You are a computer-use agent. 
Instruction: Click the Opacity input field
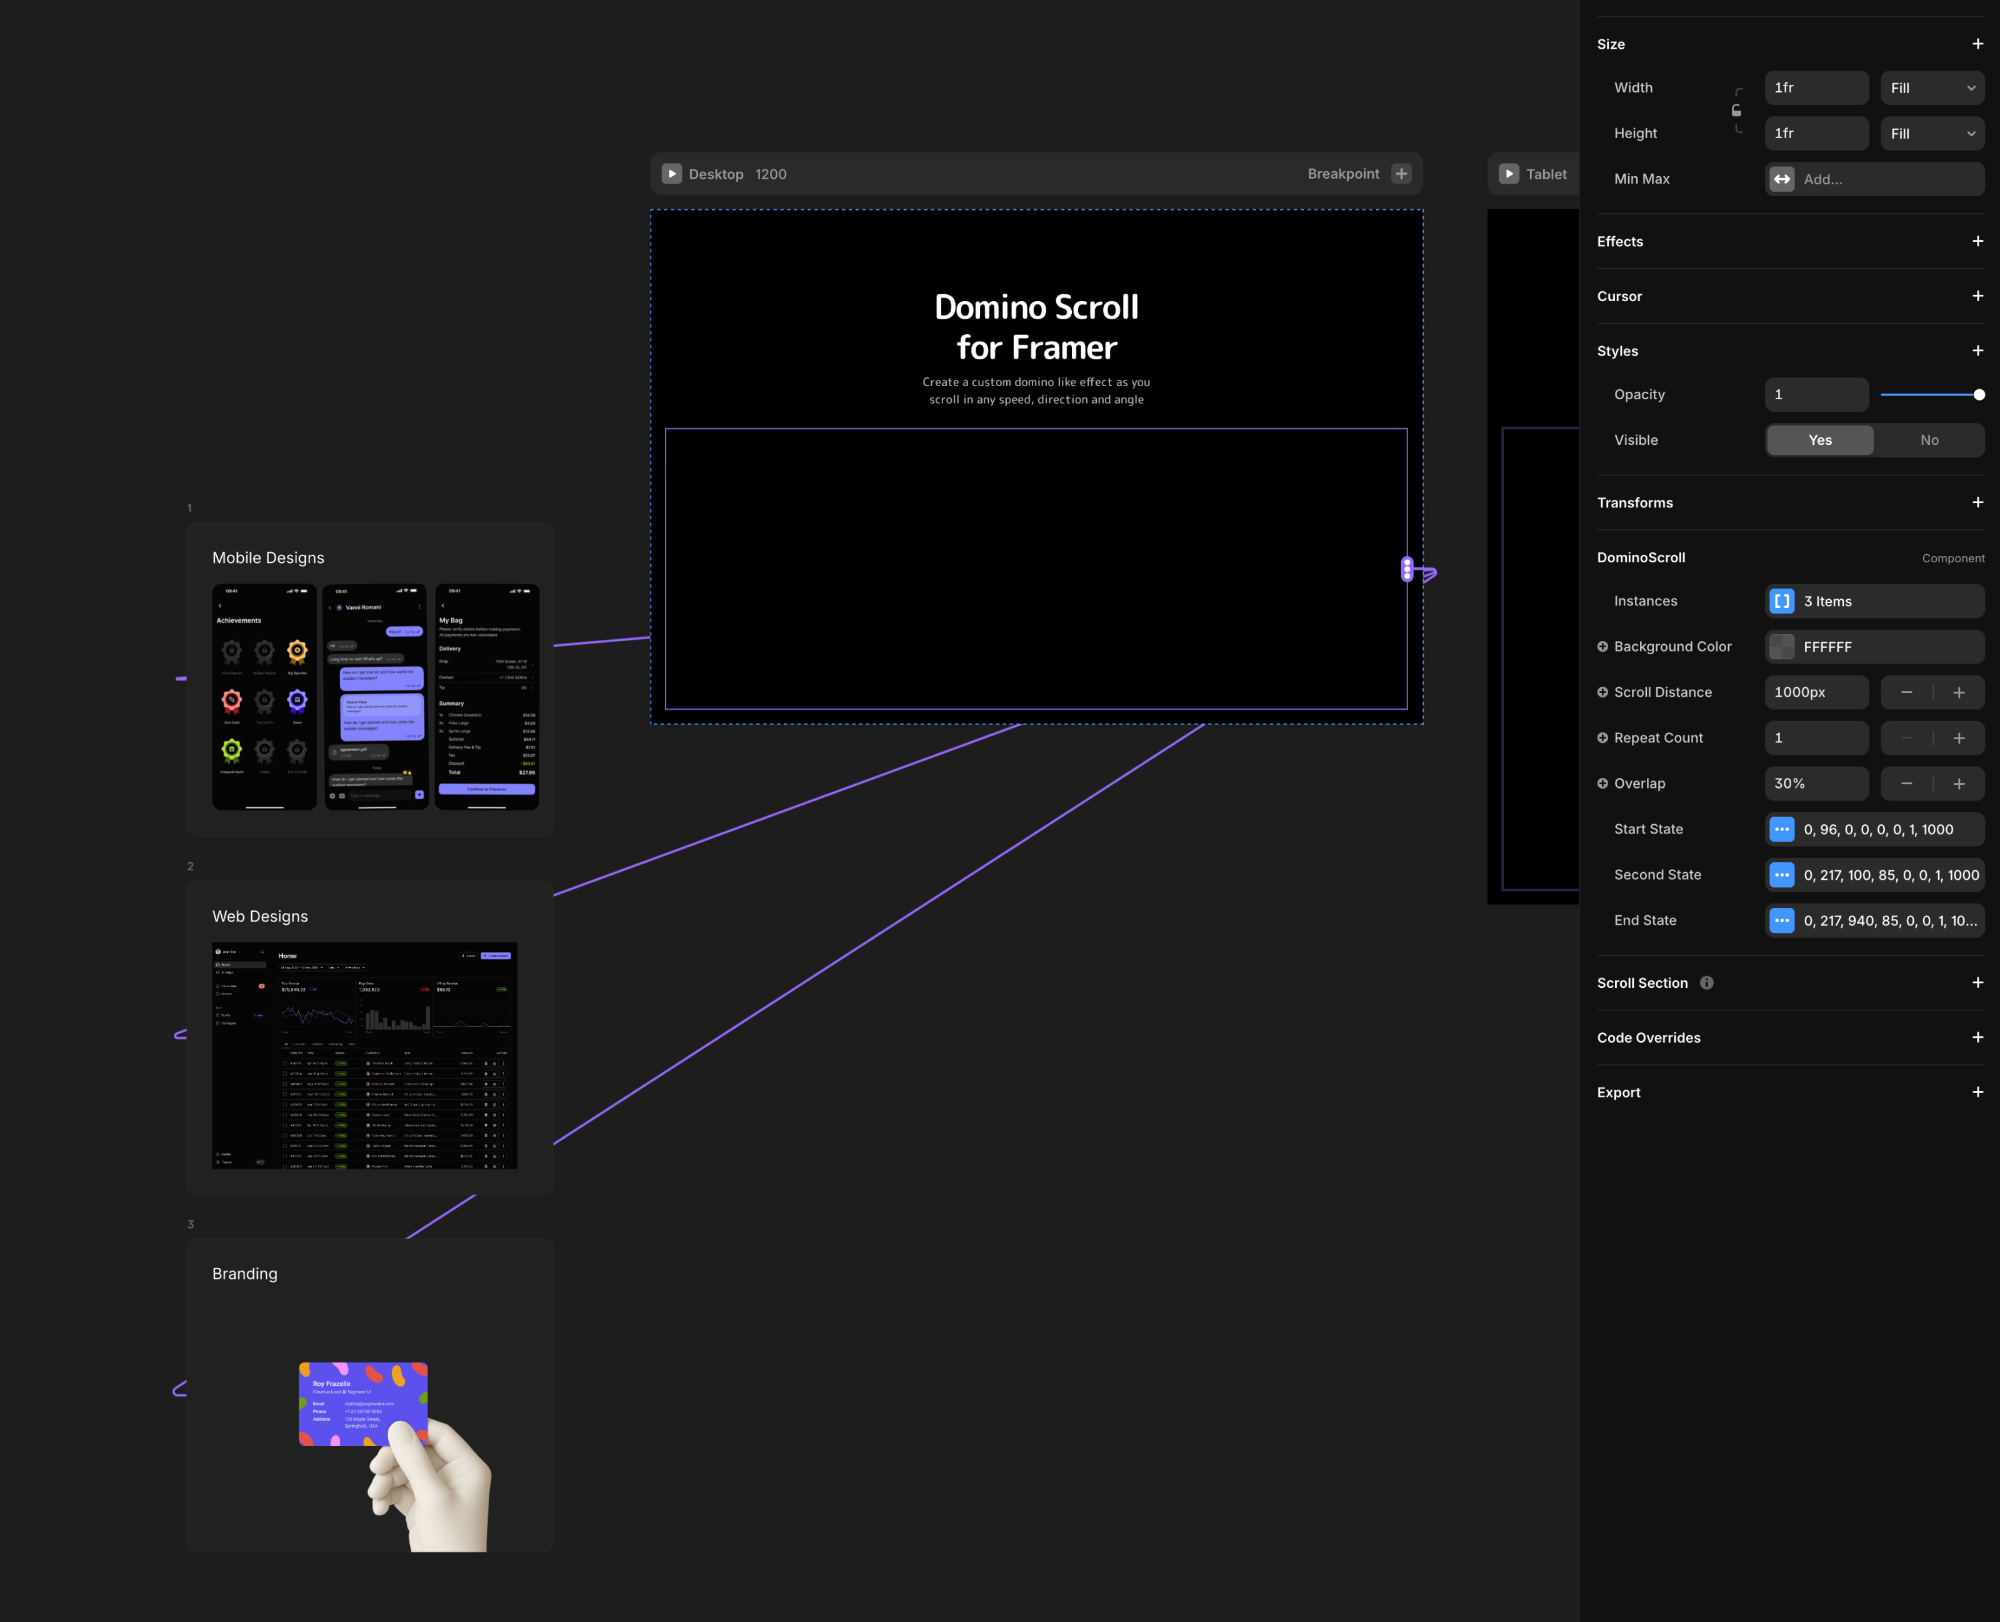coord(1816,395)
